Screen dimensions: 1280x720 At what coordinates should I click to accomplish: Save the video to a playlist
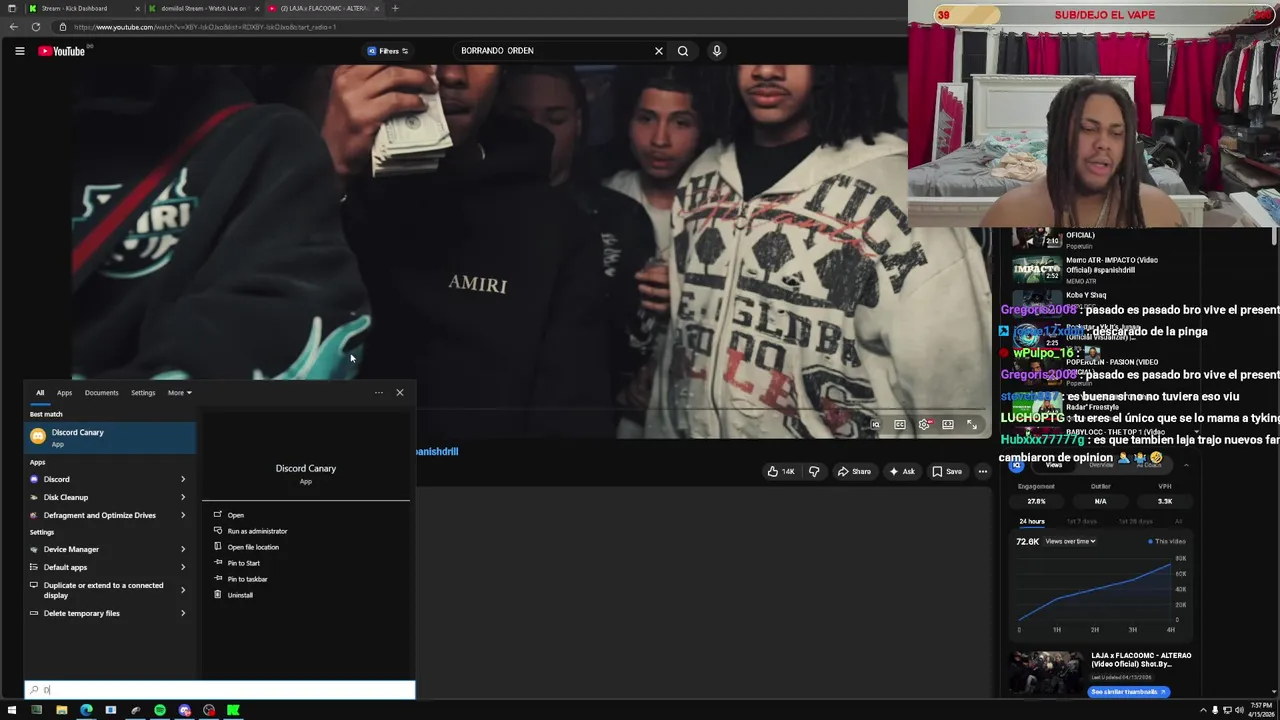(x=947, y=471)
